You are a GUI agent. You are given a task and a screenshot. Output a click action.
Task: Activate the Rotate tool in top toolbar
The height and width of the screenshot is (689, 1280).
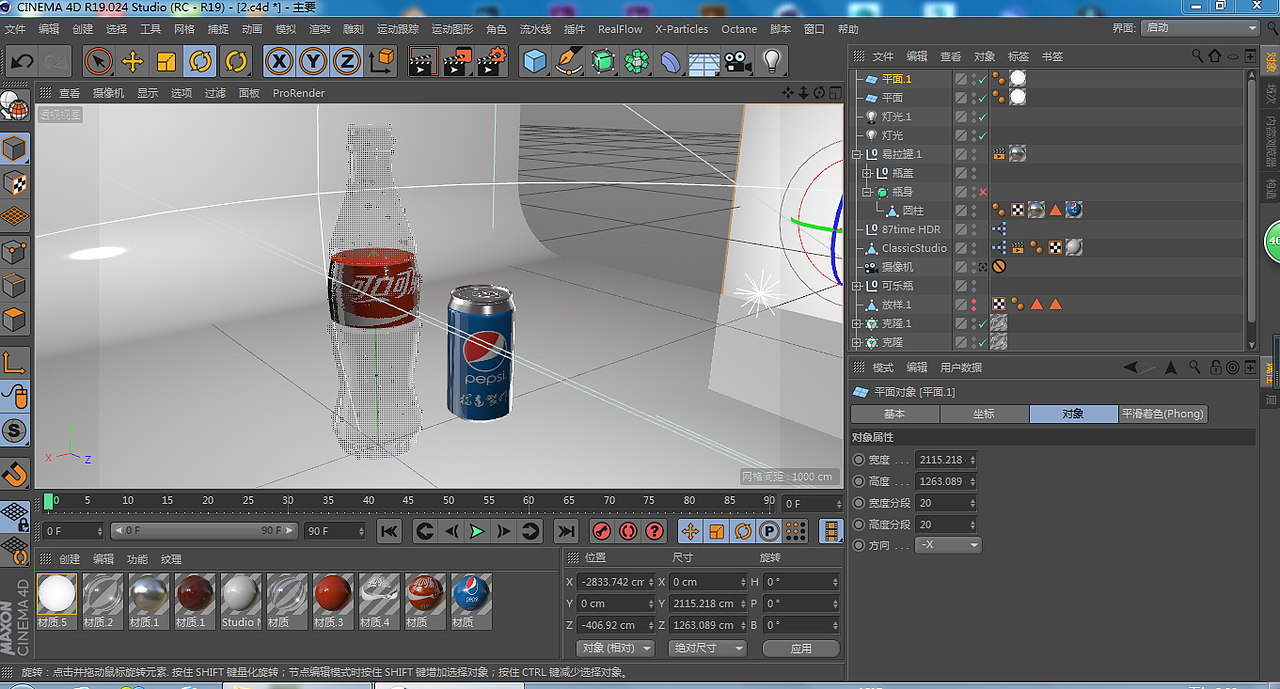[x=200, y=61]
